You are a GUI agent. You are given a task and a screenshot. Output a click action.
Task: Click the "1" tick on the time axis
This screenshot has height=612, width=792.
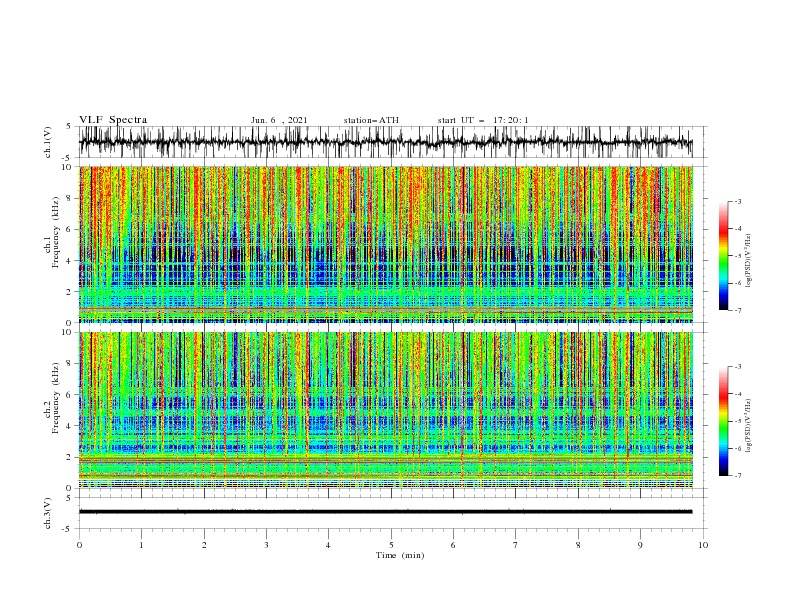coord(141,545)
